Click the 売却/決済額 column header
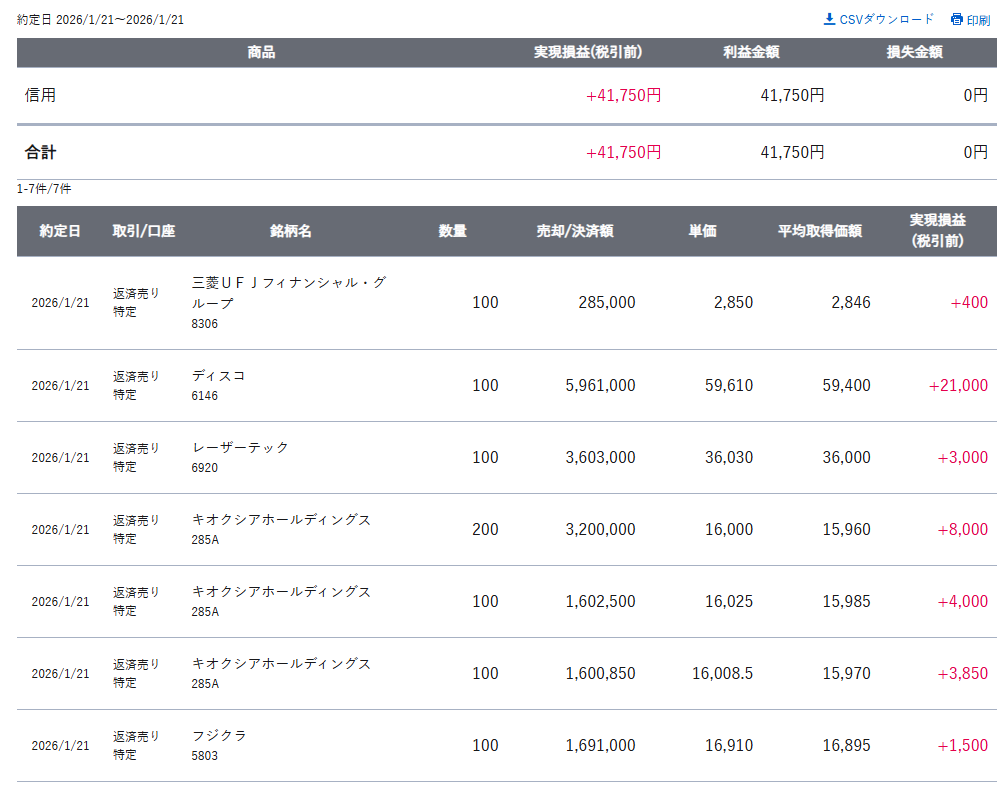This screenshot has height=792, width=1007. point(574,231)
